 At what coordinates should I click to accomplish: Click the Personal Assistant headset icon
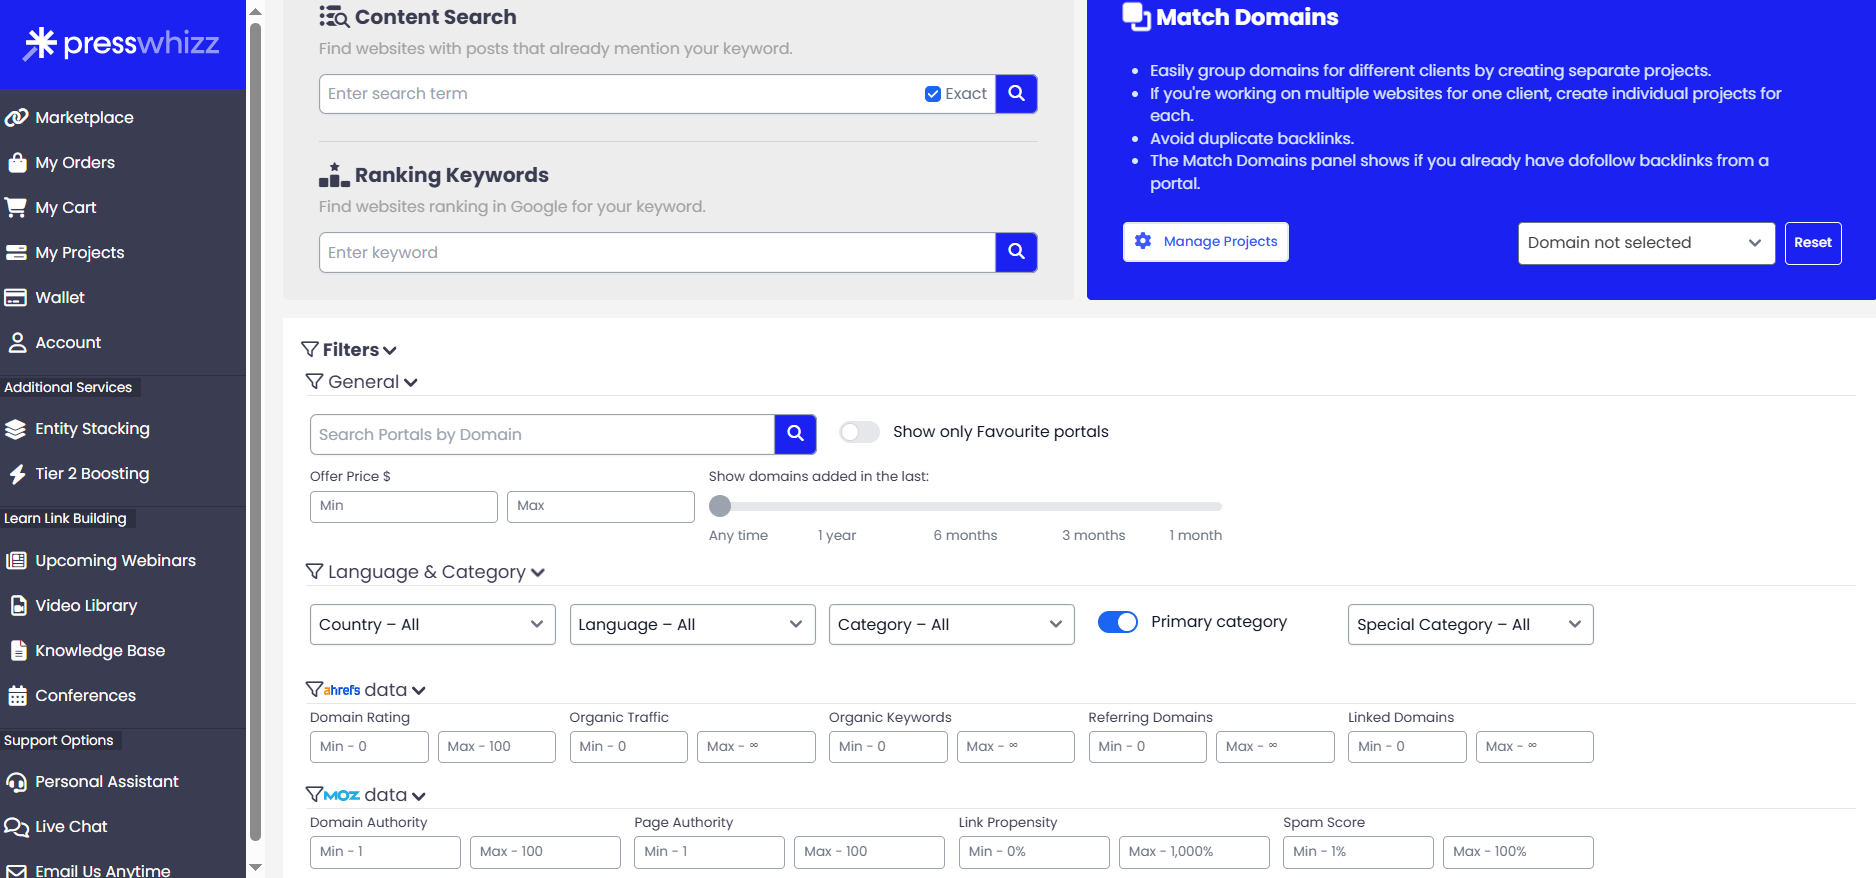(x=16, y=782)
